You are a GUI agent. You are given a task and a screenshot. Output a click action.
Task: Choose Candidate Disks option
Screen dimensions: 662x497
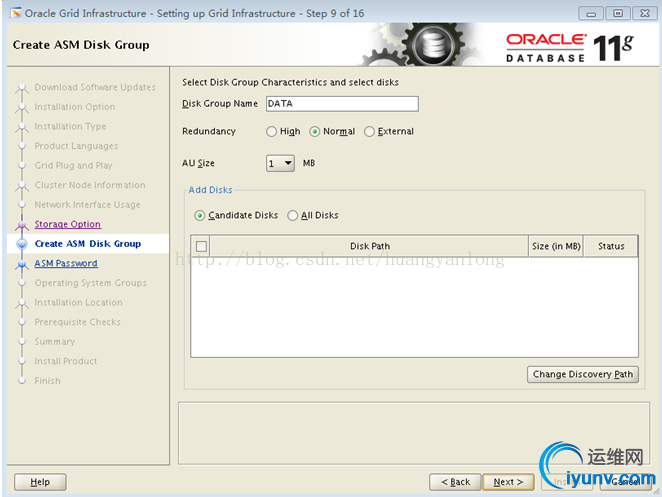pyautogui.click(x=200, y=216)
